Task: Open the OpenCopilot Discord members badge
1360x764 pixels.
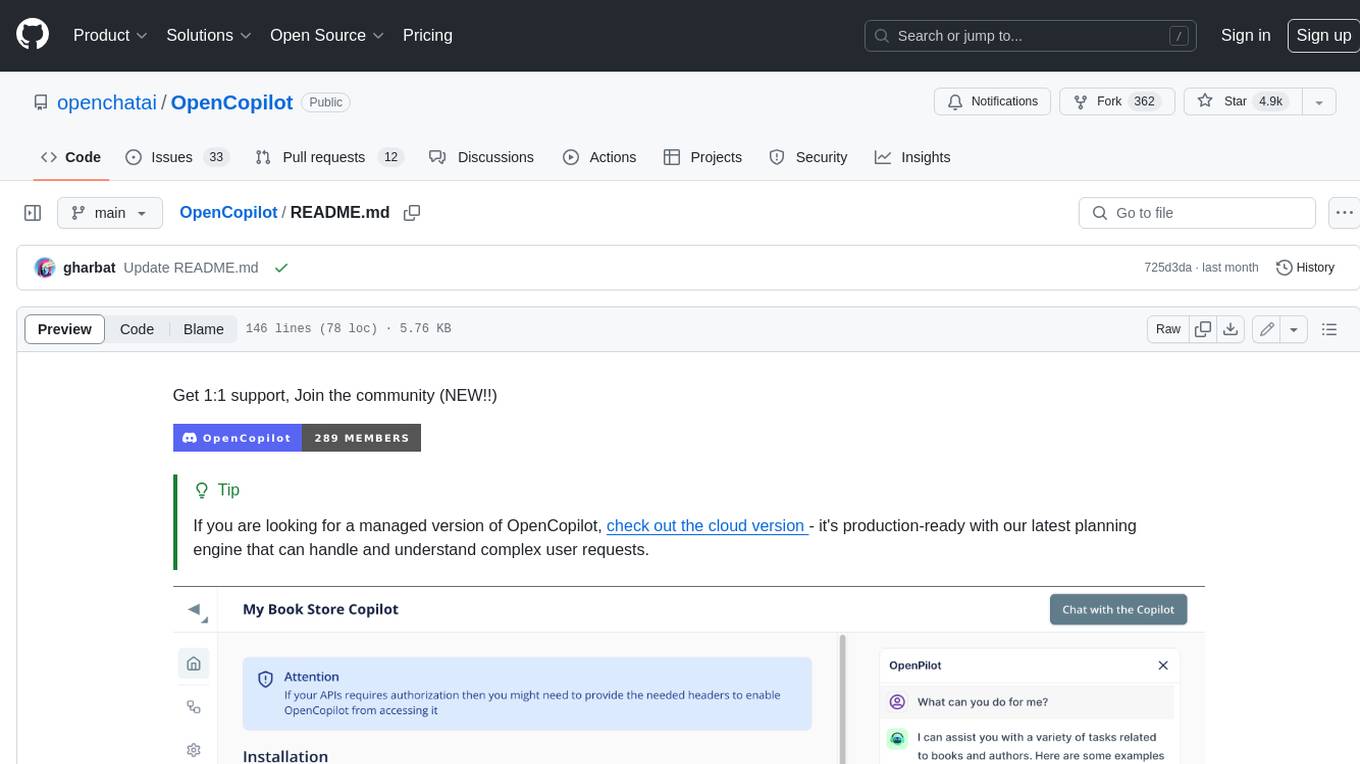Action: (297, 438)
